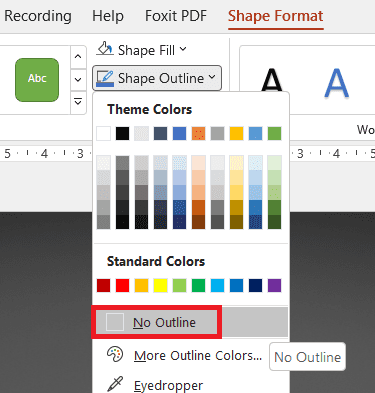Screen dimensions: 375x393
Task: Choose No Outline option
Action: 191,322
